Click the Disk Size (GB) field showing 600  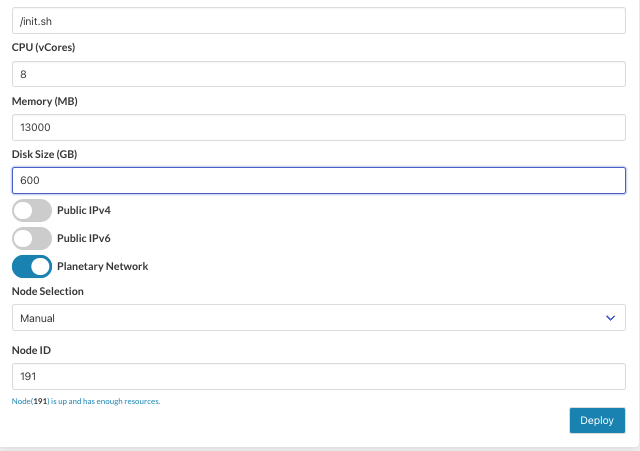(x=319, y=180)
